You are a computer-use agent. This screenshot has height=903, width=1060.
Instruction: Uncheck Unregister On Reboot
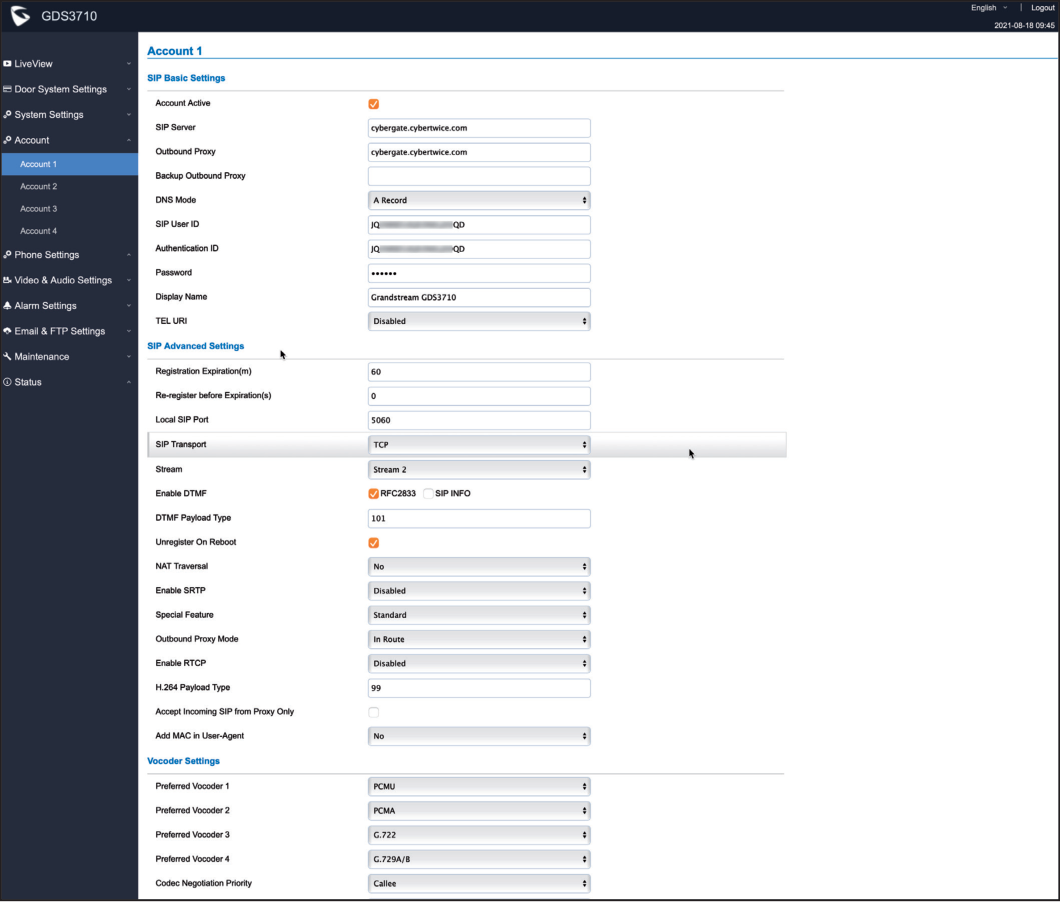pyautogui.click(x=374, y=542)
